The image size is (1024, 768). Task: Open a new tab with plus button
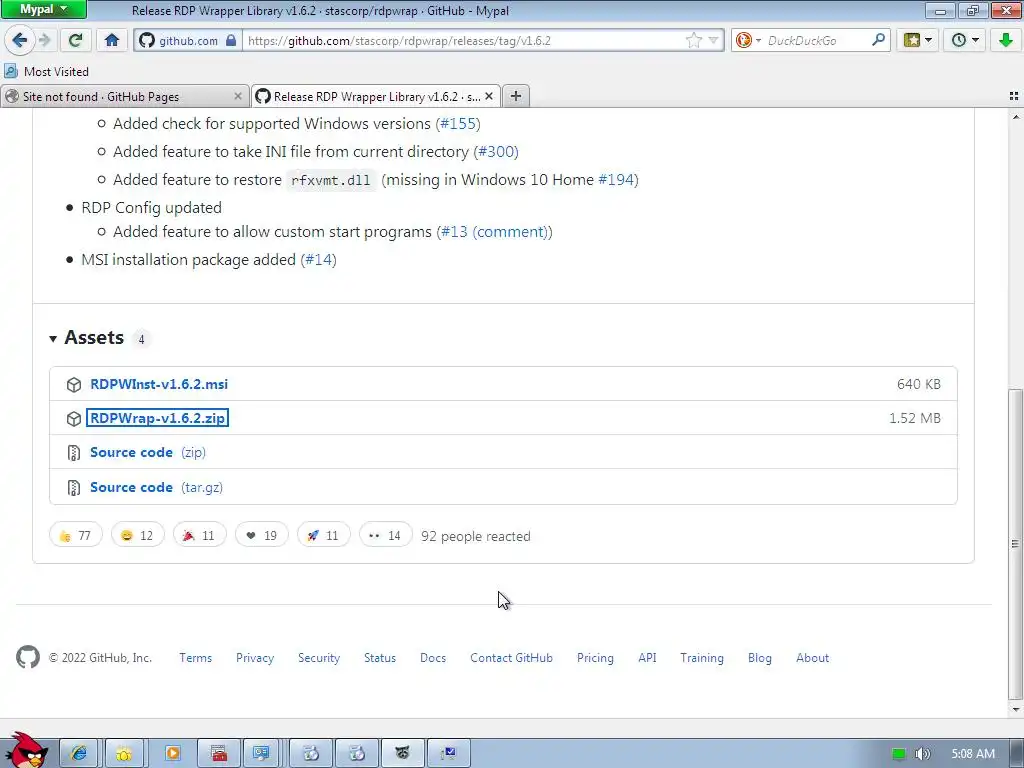[x=516, y=97]
